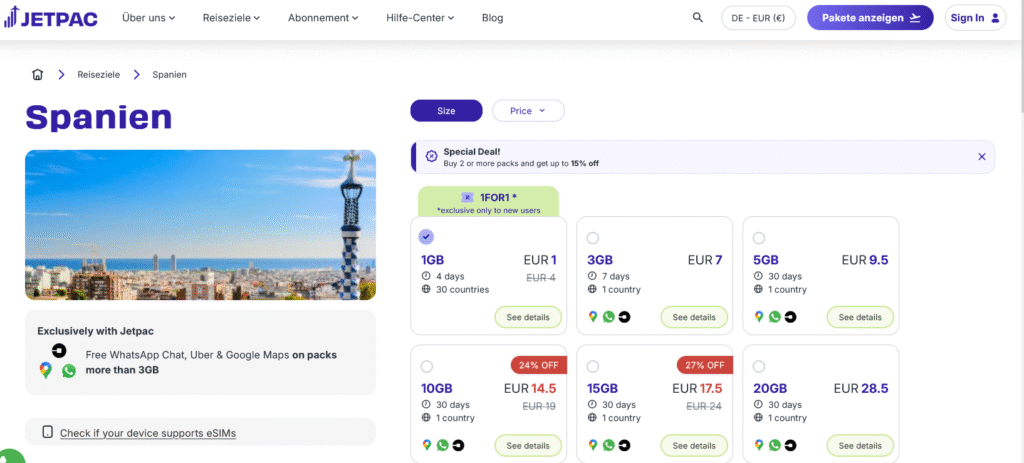Click Pakete anzeigen button

871,18
